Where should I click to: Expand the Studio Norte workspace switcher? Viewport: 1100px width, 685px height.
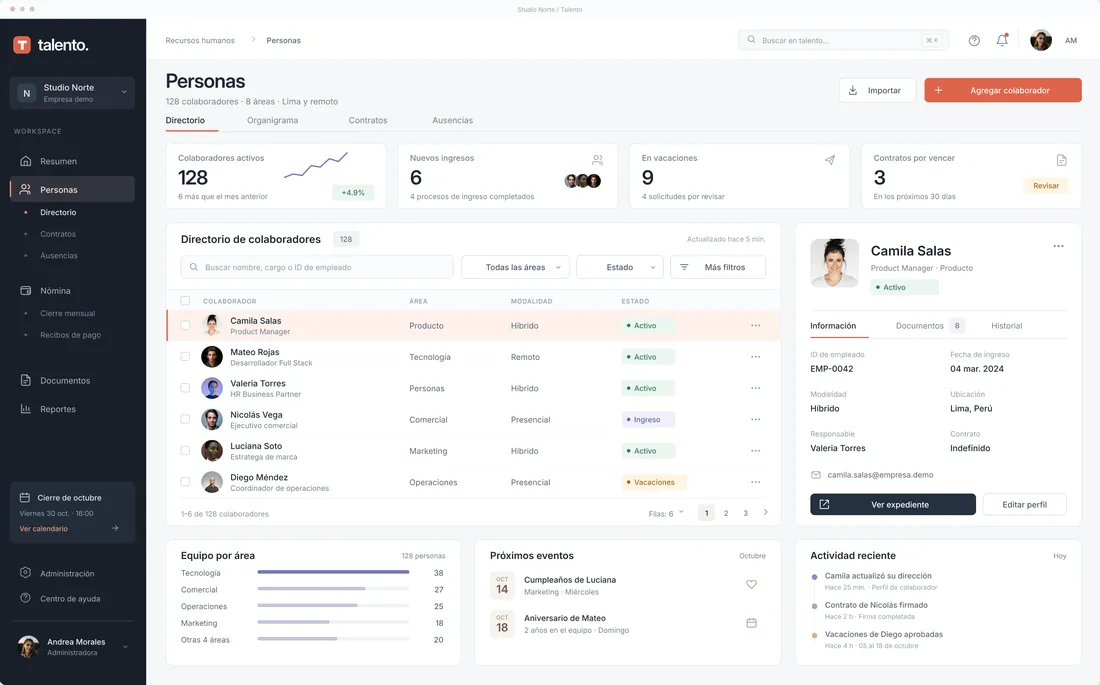click(72, 93)
